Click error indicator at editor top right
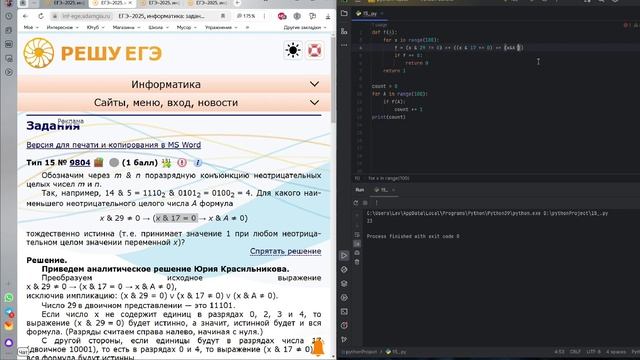The image size is (640, 360). 627,25
